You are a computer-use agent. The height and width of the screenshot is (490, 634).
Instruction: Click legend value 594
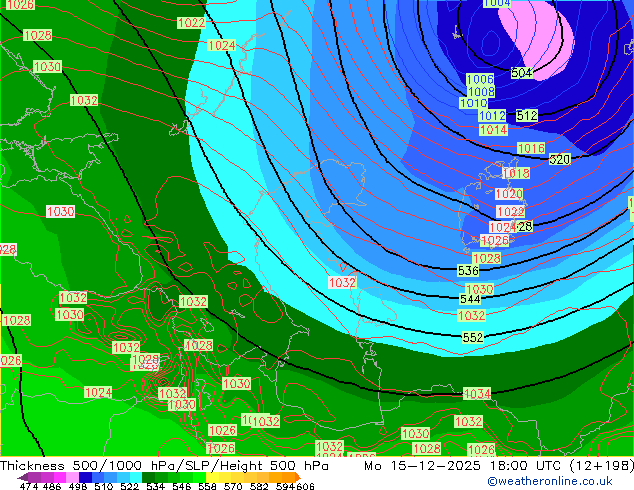(285, 486)
